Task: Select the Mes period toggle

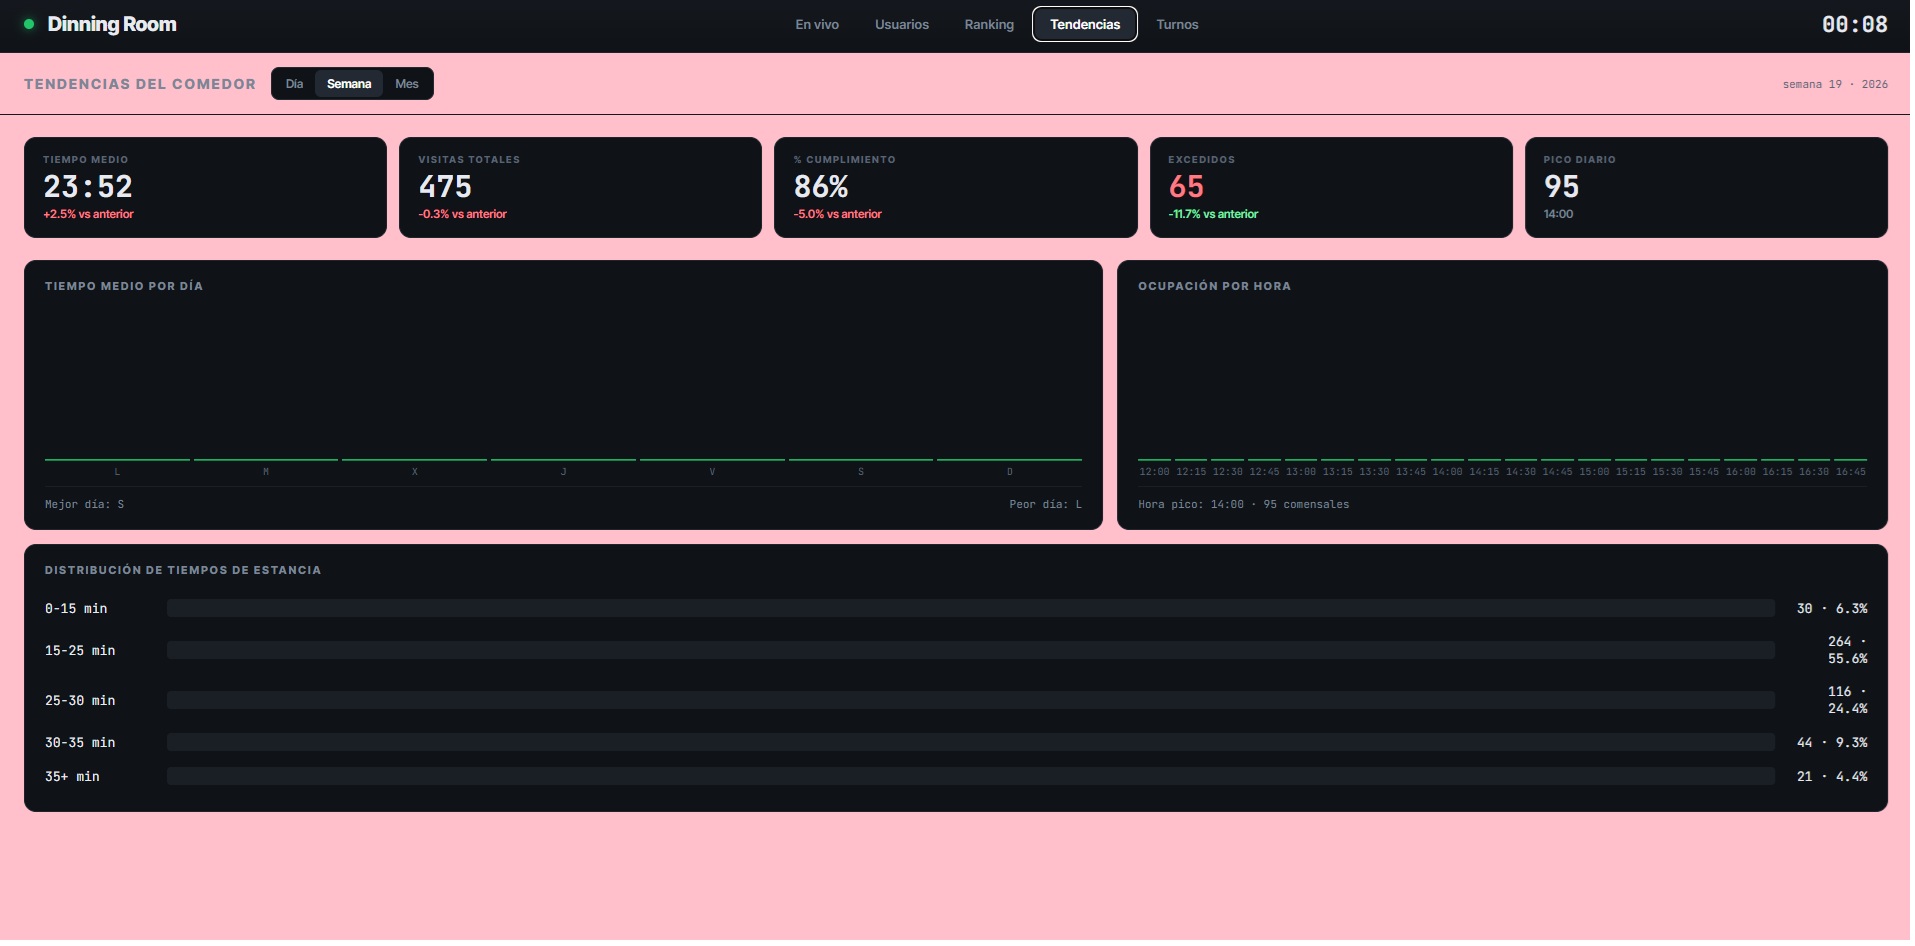Action: click(408, 84)
